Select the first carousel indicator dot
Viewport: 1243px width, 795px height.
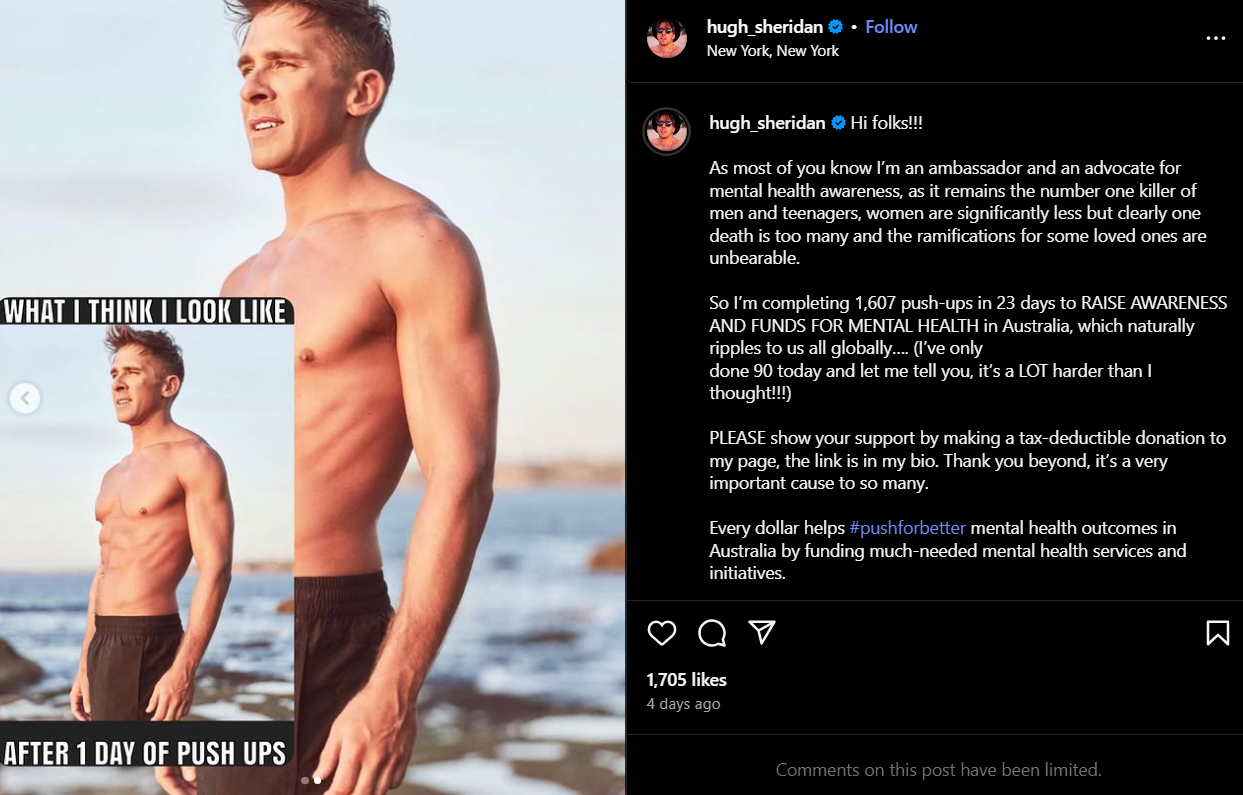pos(305,780)
